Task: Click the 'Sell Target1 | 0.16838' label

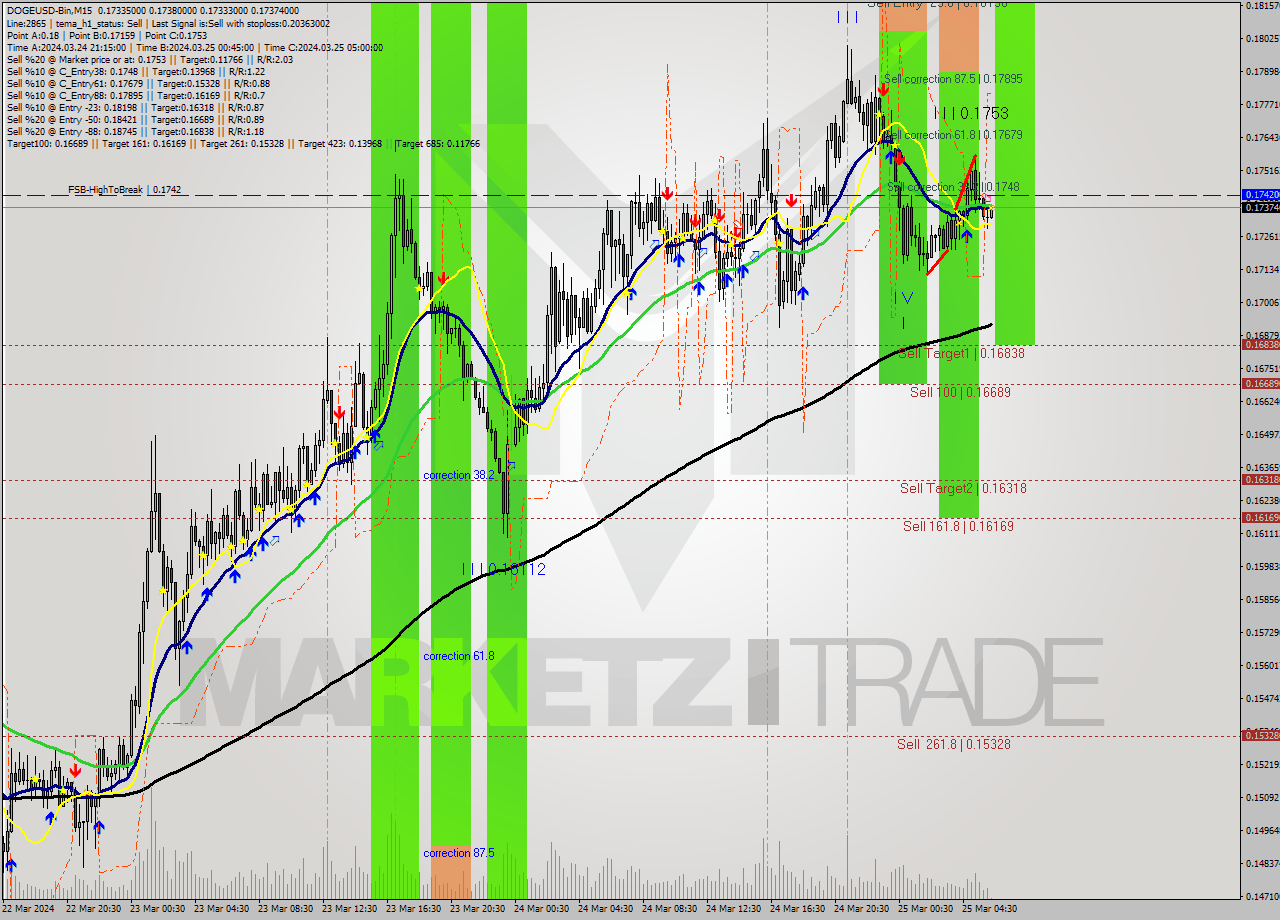Action: point(961,353)
